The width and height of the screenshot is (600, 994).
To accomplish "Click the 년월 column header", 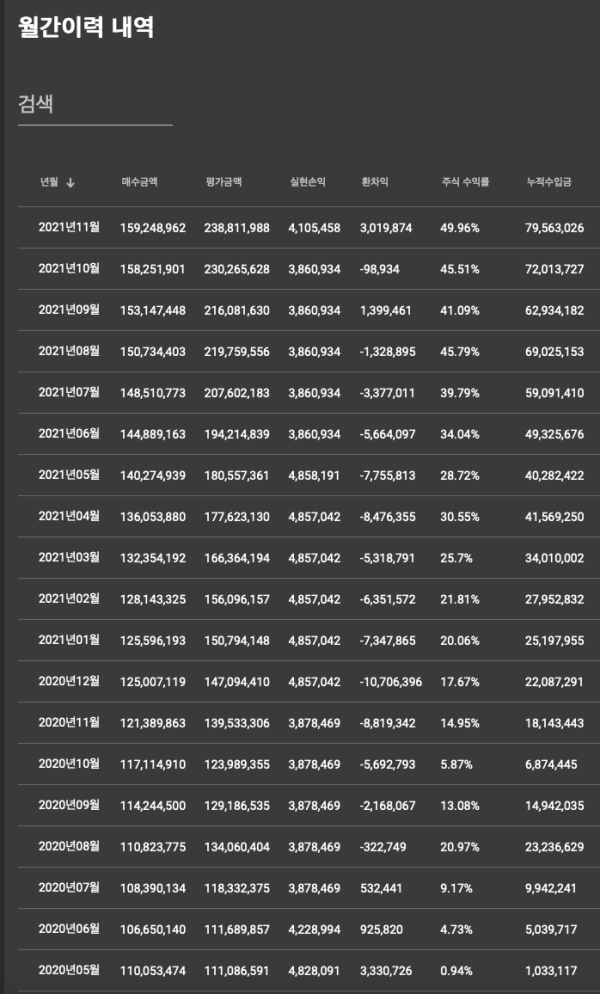I will click(49, 183).
